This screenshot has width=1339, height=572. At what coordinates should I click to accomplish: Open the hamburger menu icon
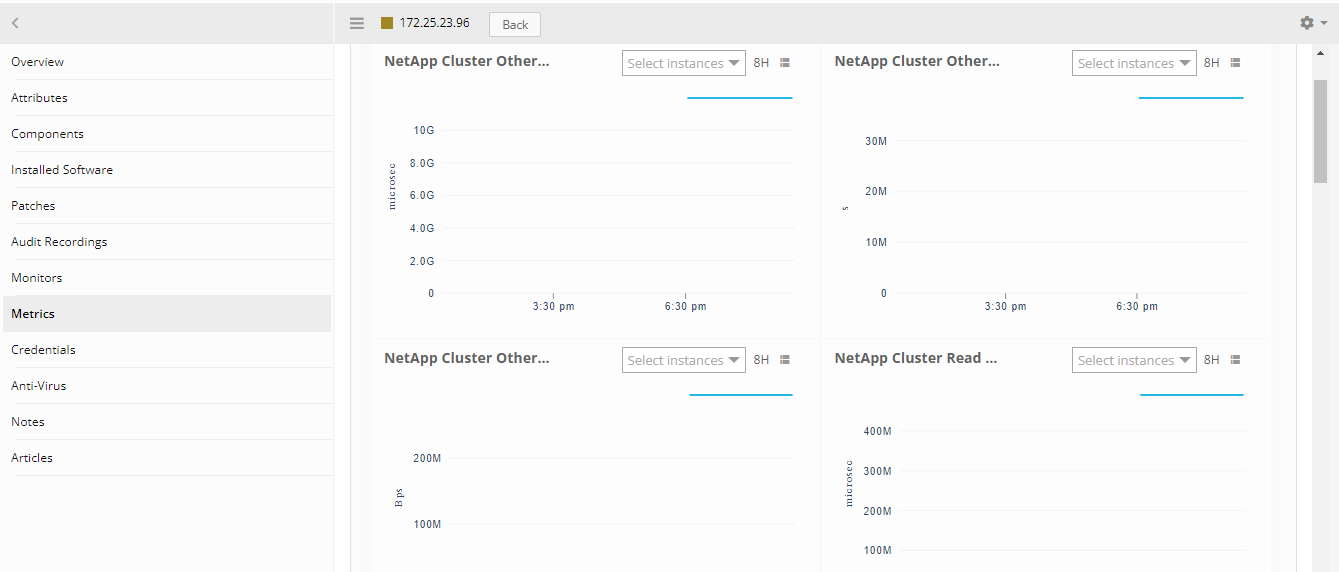(357, 23)
